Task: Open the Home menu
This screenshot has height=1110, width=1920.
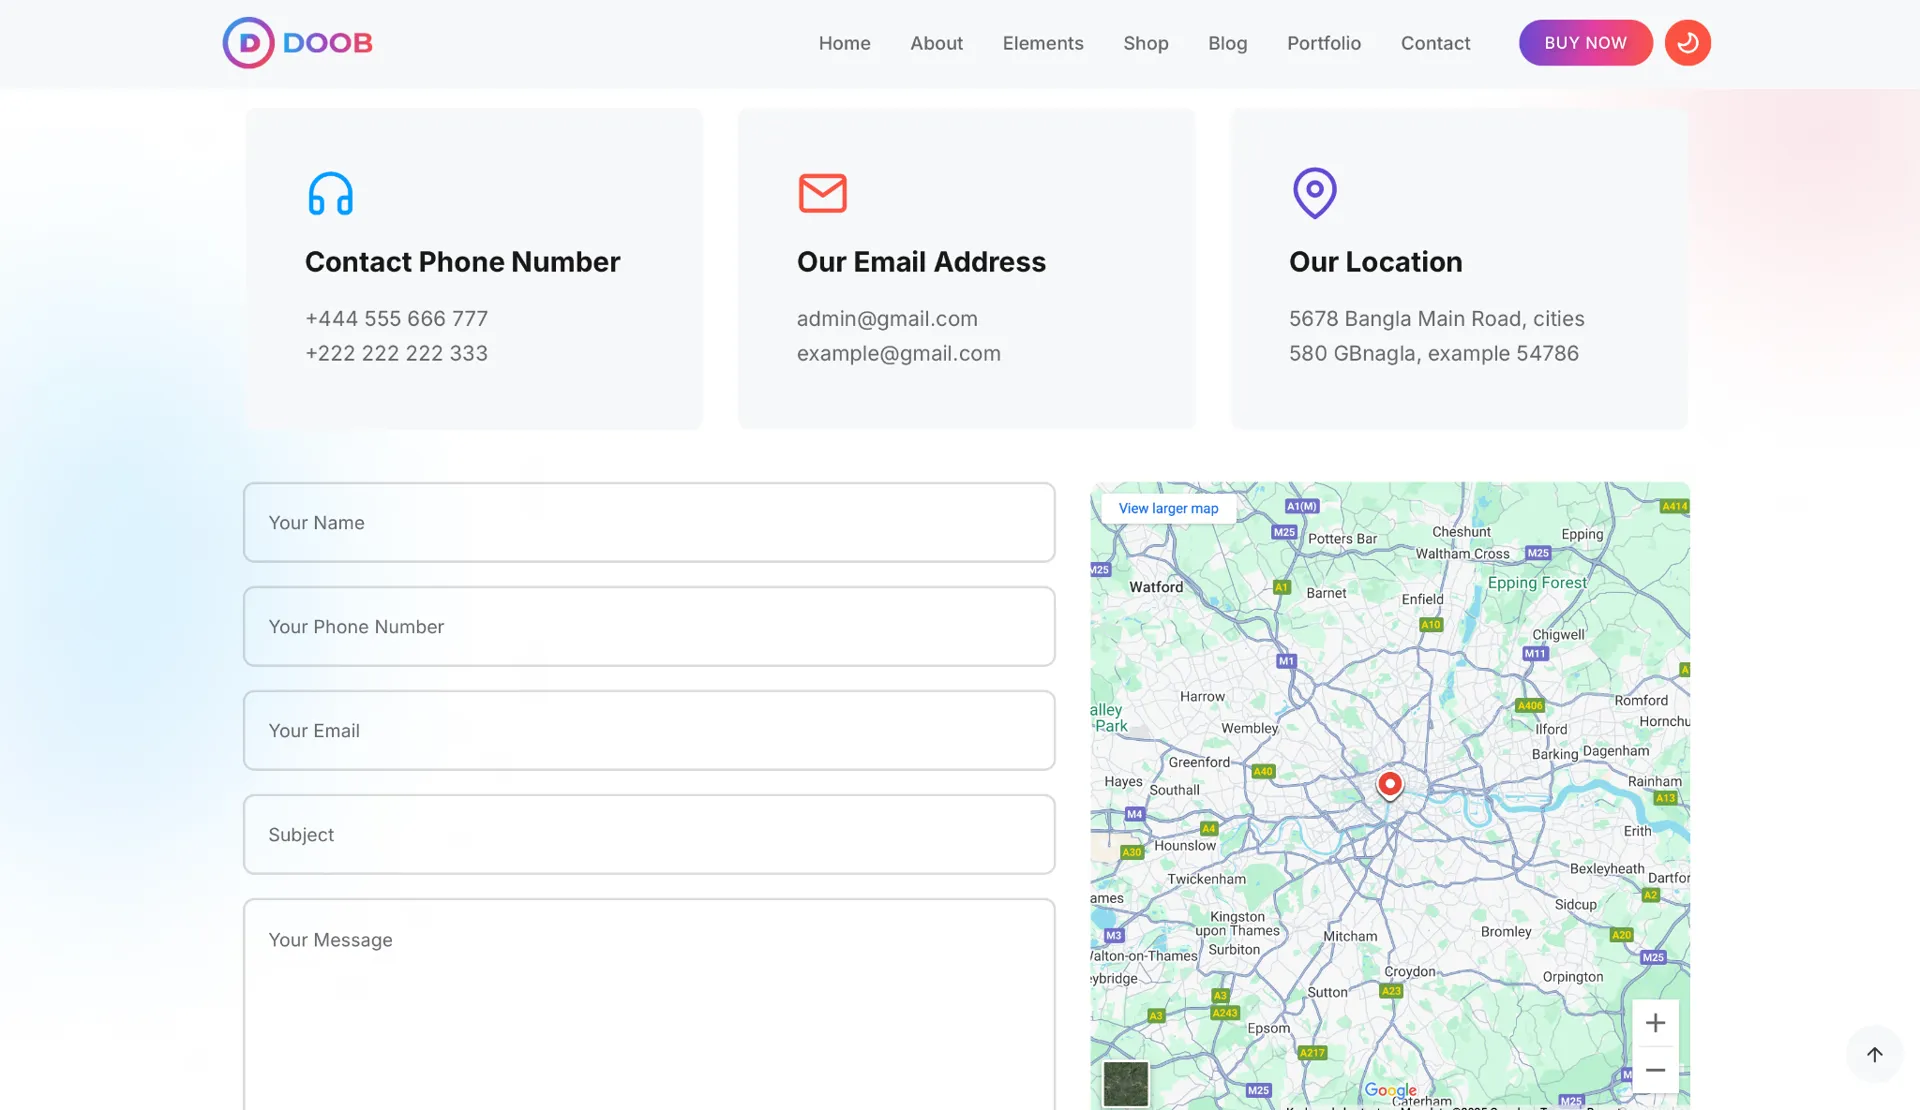Action: coord(844,43)
